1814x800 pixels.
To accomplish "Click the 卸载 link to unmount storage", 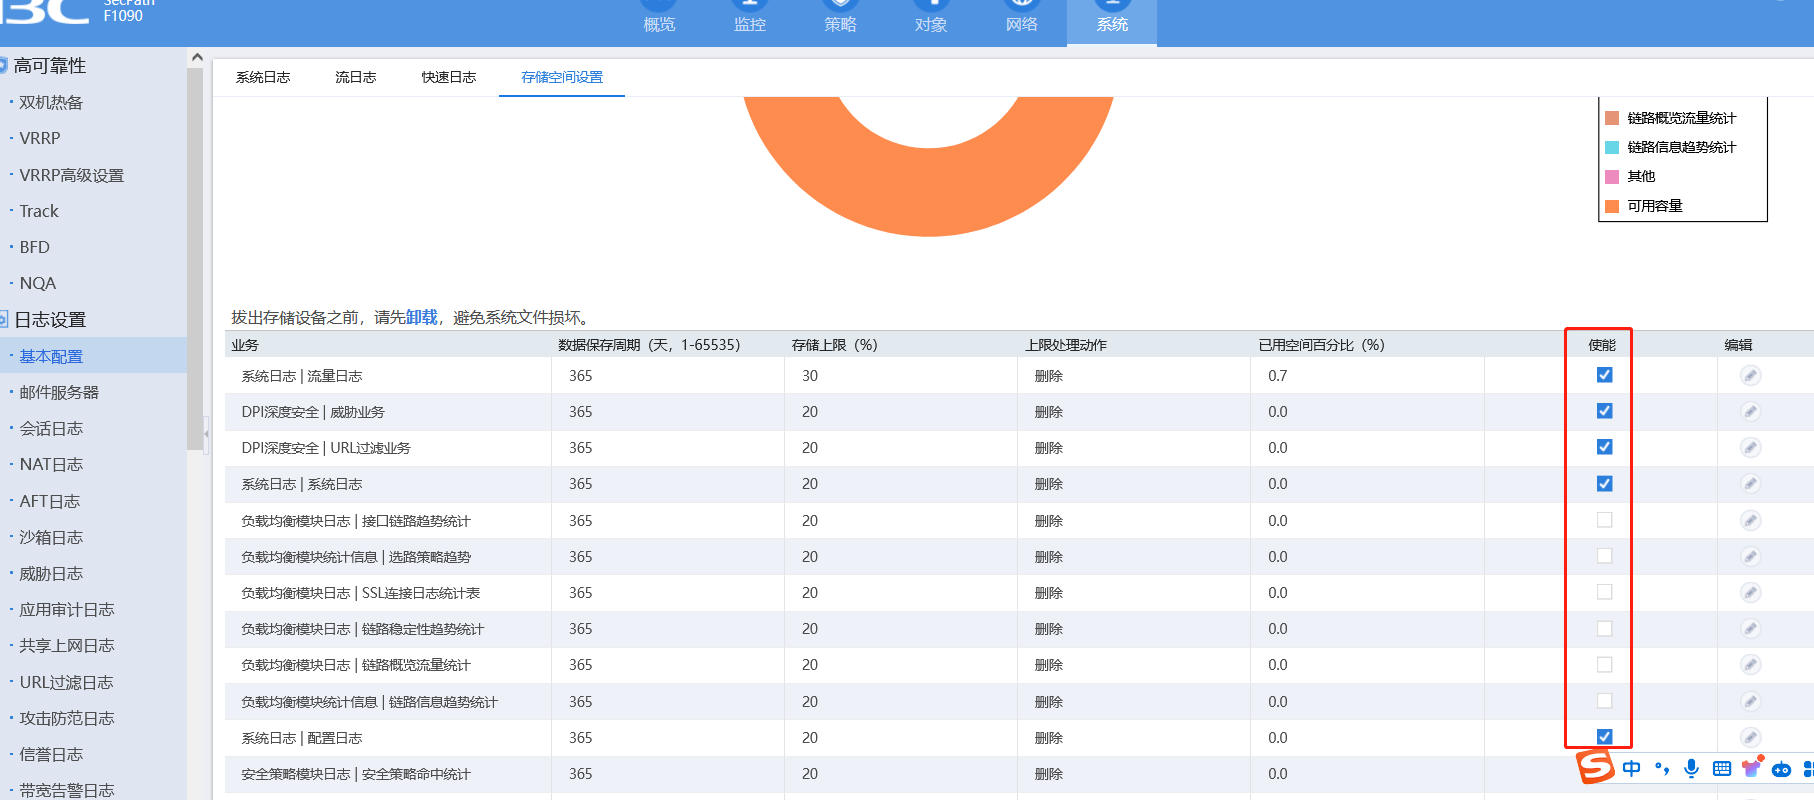I will [x=421, y=317].
